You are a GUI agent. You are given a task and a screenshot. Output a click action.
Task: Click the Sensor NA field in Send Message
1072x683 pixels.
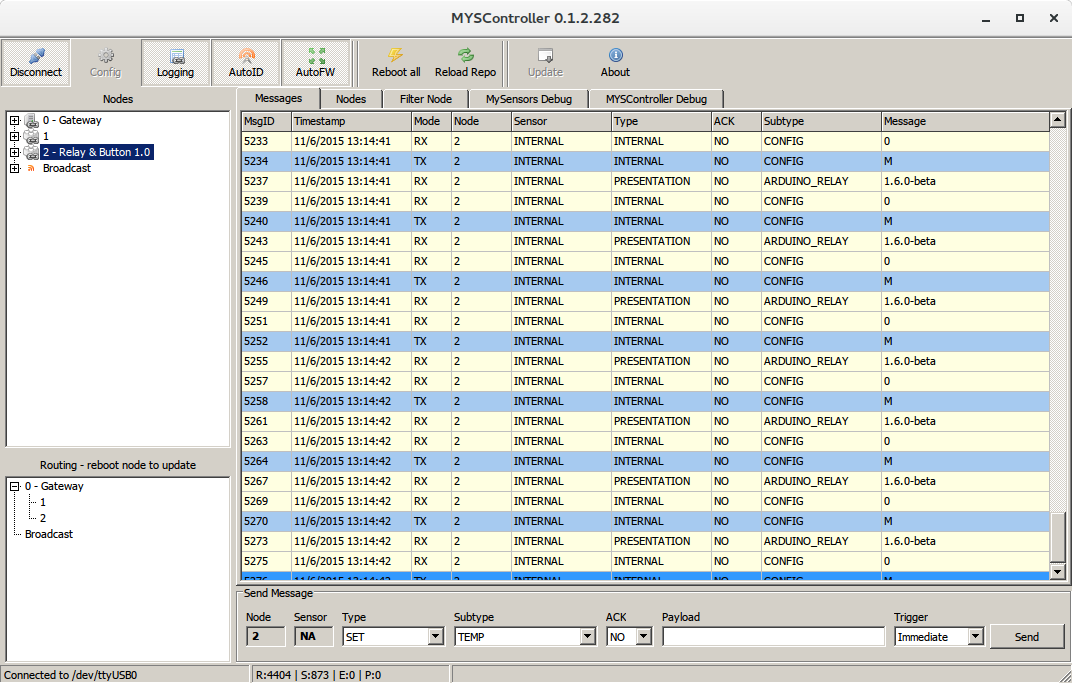[x=314, y=637]
